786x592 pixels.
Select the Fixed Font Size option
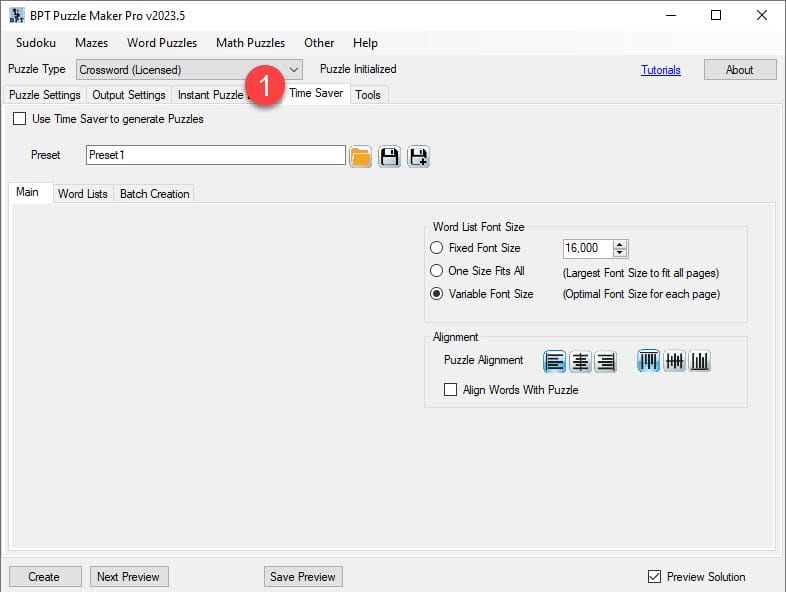coord(436,248)
